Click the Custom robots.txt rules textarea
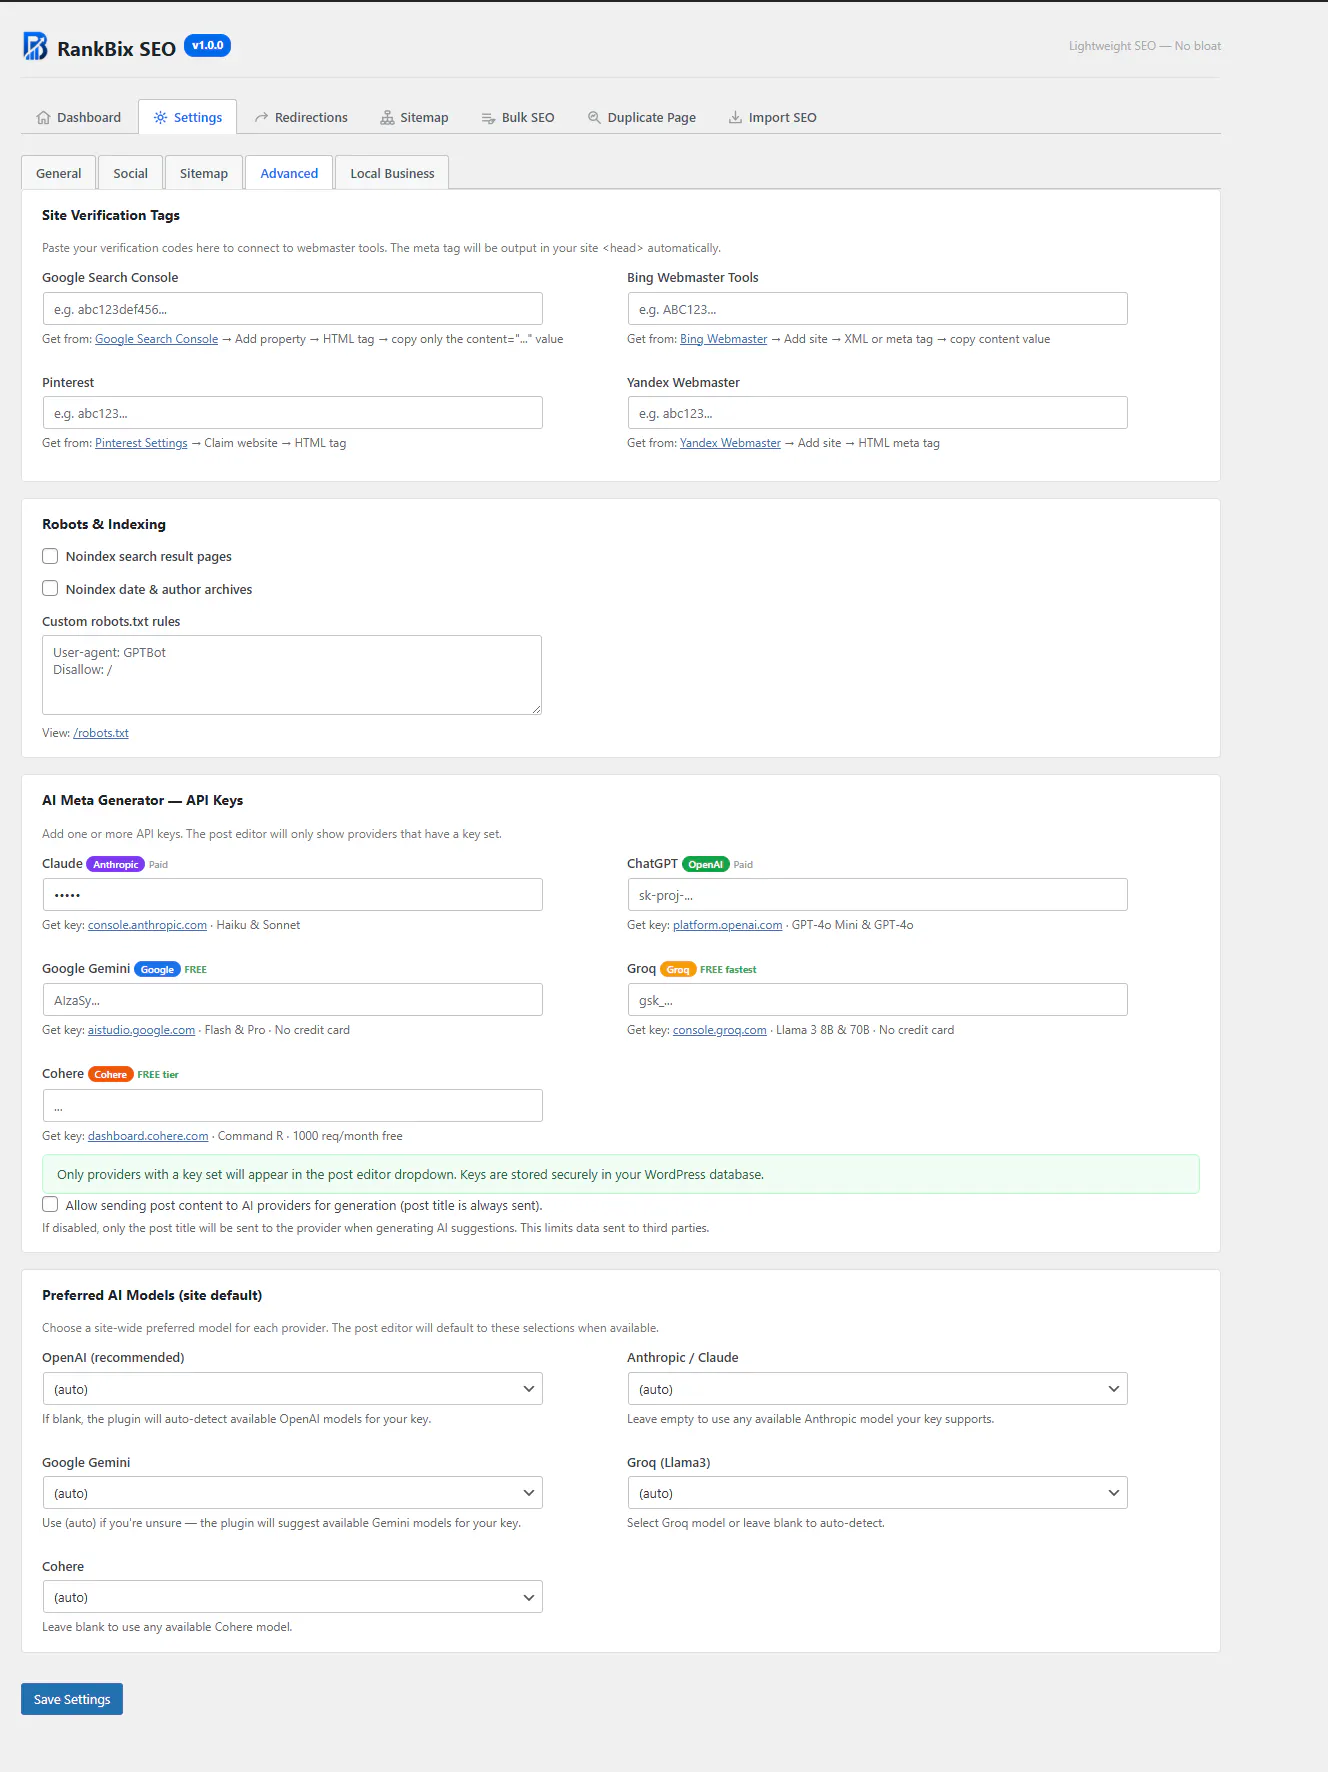The height and width of the screenshot is (1772, 1328). pos(292,675)
